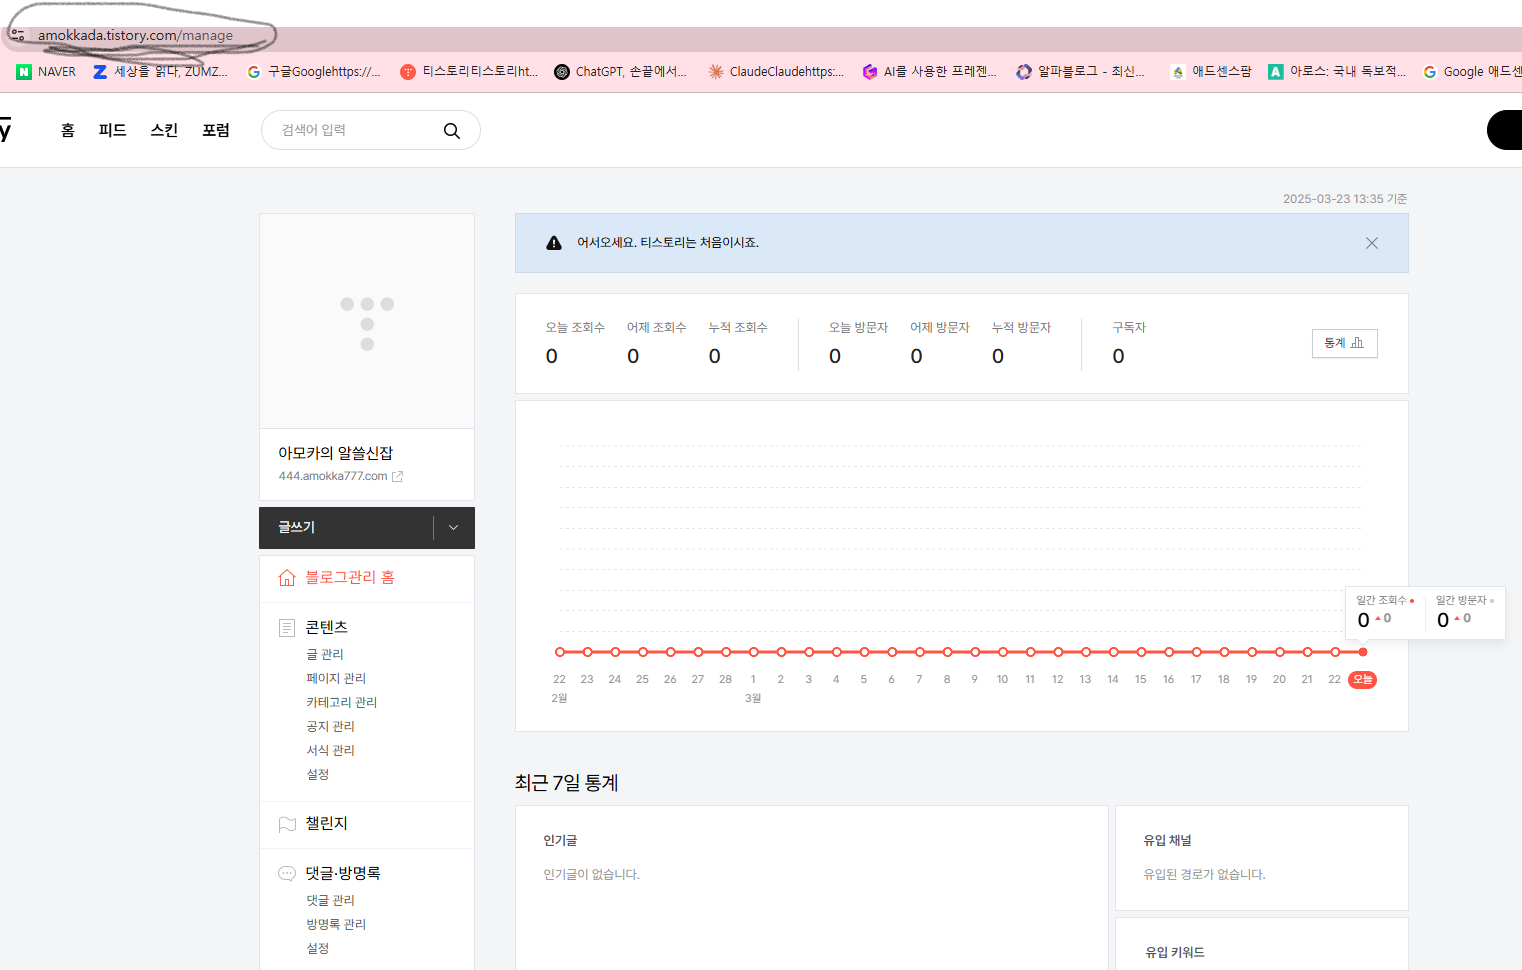Click the 검색어 입력 search field

[x=350, y=130]
